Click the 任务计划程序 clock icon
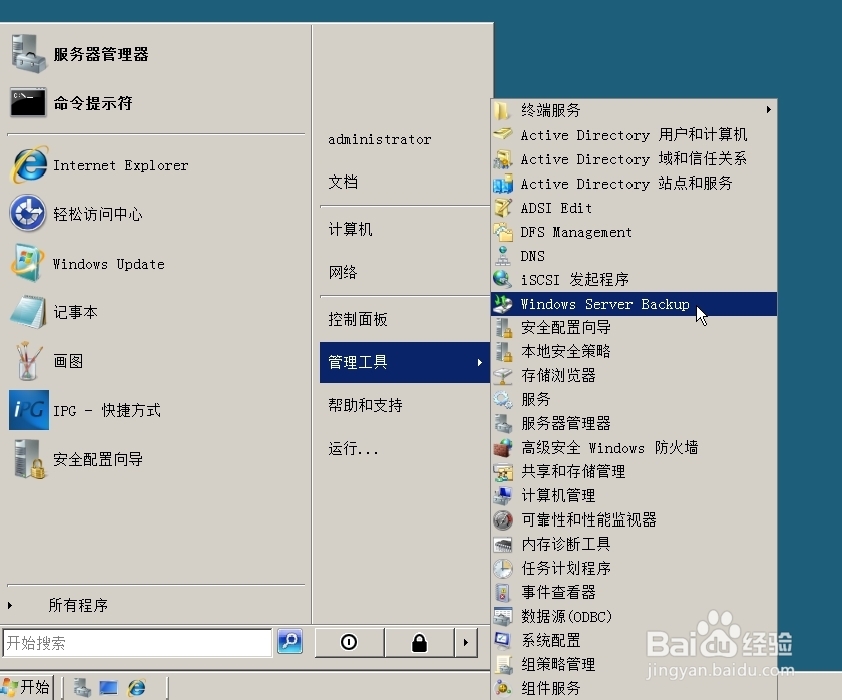Viewport: 842px width, 700px height. point(503,568)
